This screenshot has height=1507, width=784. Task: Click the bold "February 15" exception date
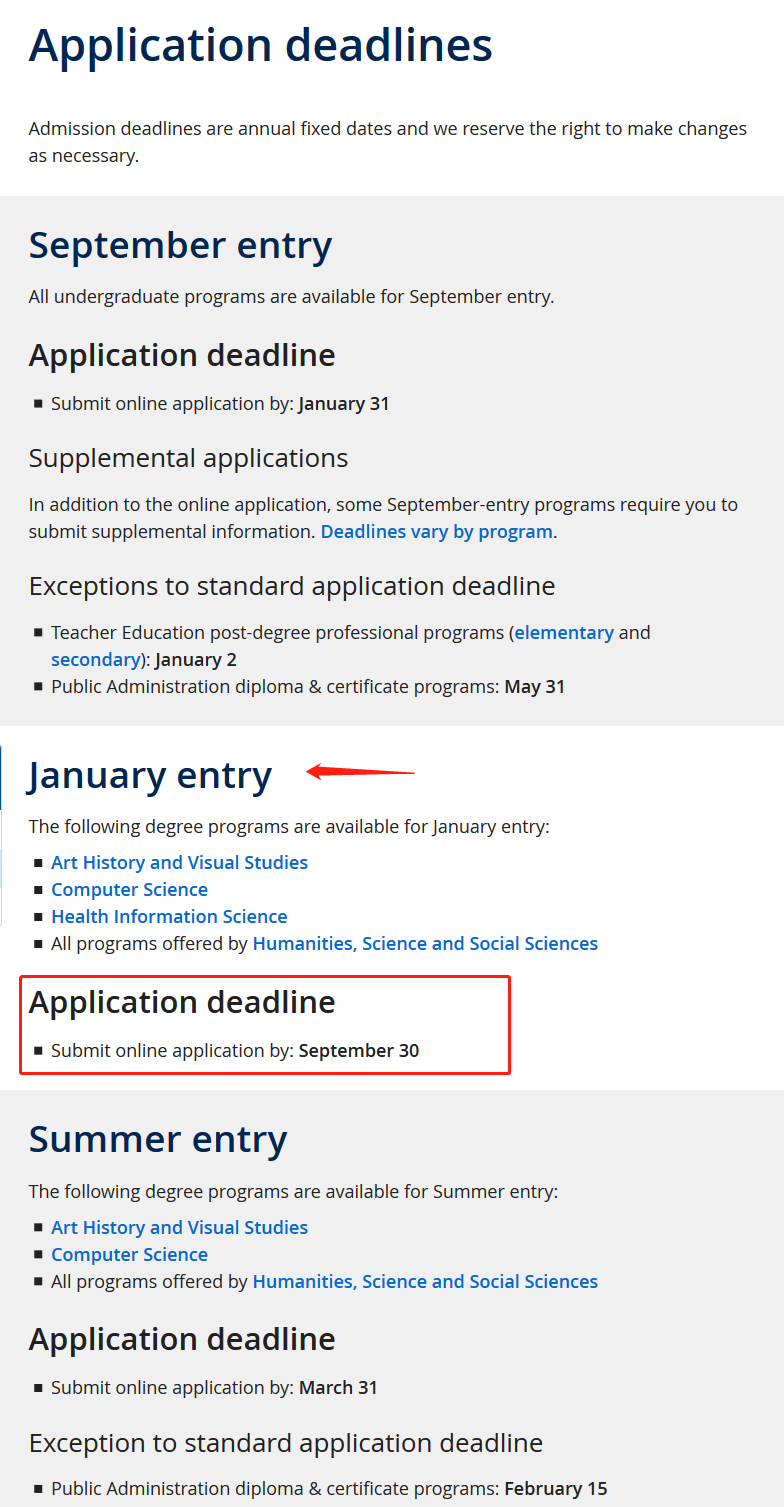tap(555, 1489)
